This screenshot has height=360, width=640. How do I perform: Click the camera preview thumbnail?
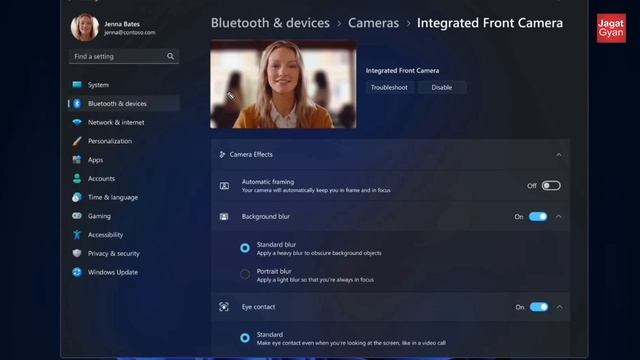tap(283, 84)
